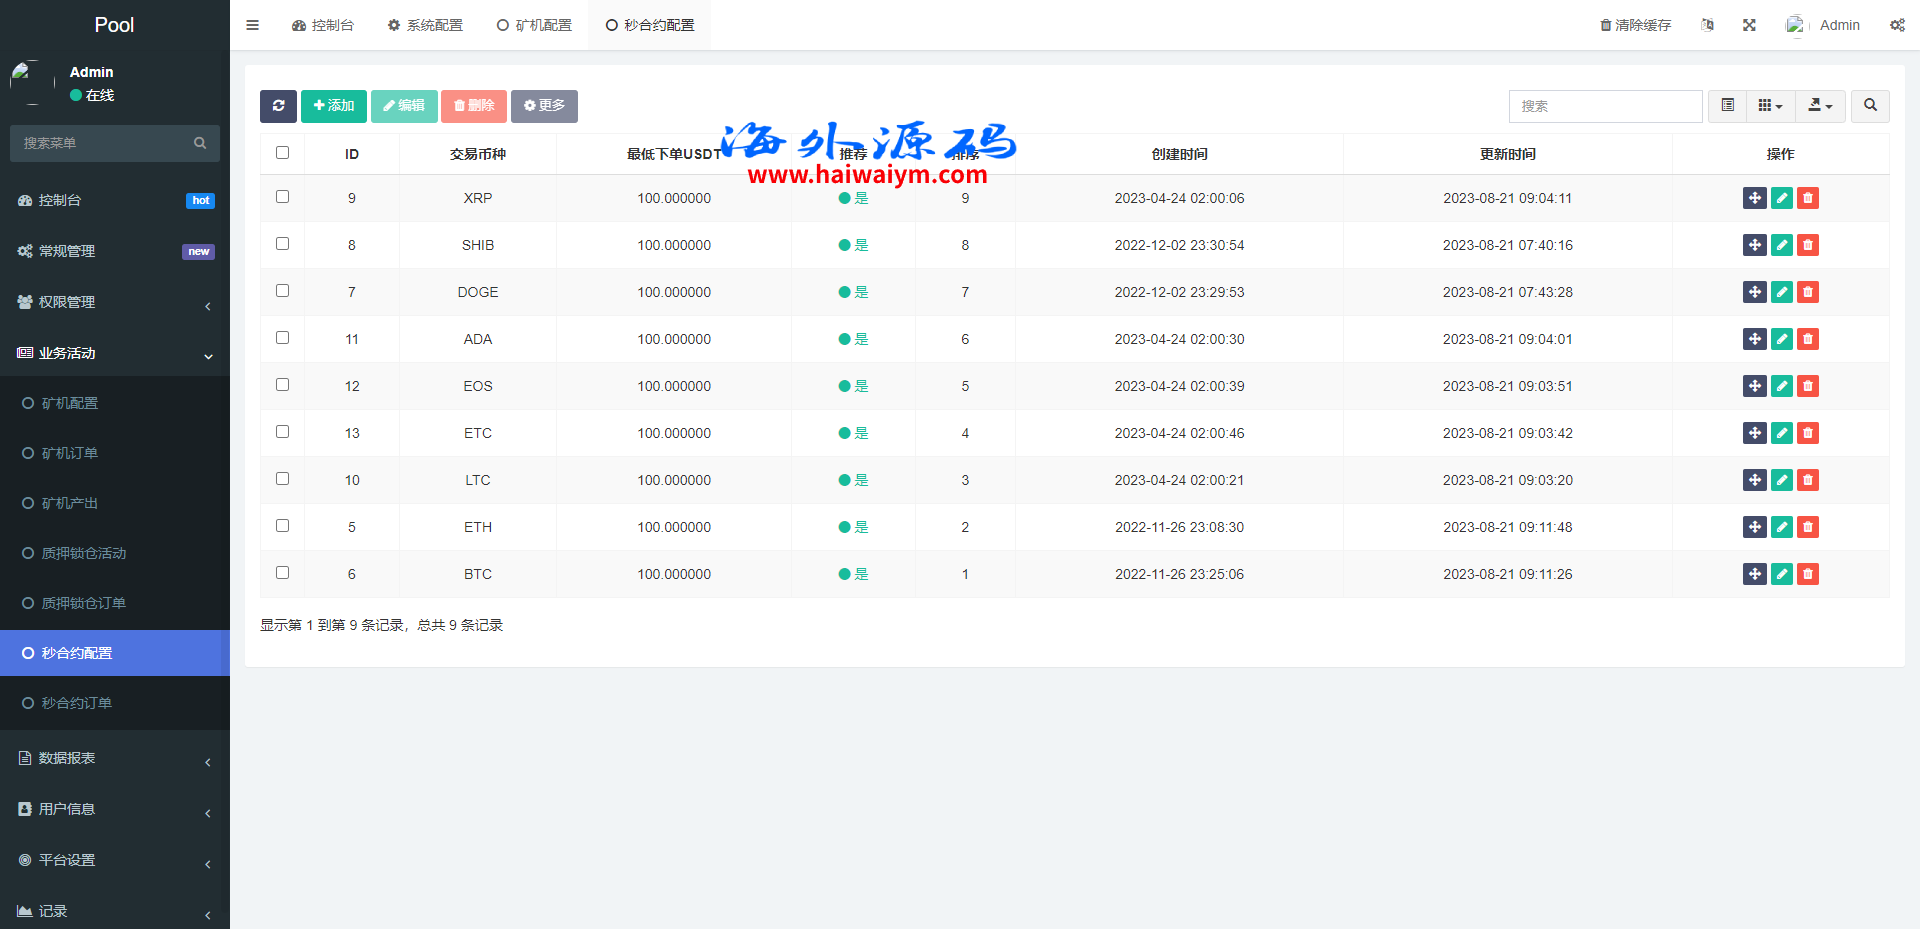Click the refresh table icon button
1920x929 pixels.
tap(278, 106)
